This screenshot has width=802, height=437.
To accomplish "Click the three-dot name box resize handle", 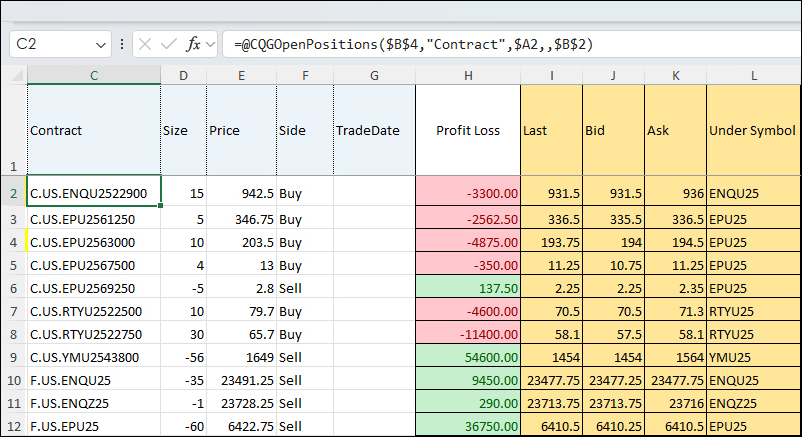I will 122,45.
